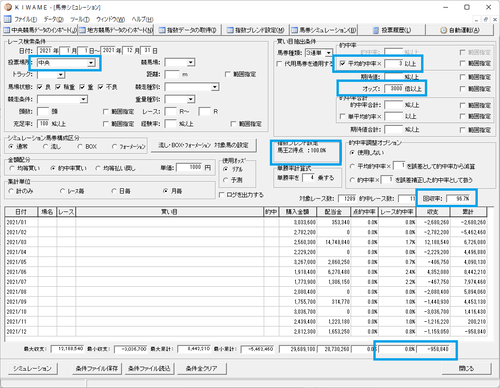
Task: Uncheck the 不良 track condition checkbox
Action: click(x=100, y=87)
